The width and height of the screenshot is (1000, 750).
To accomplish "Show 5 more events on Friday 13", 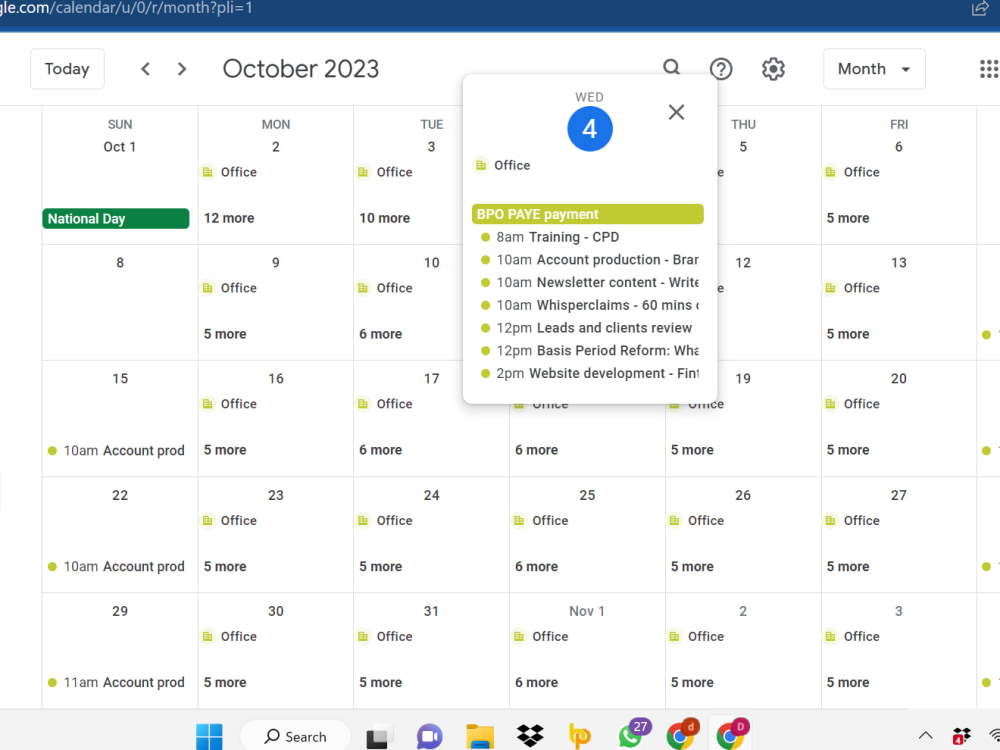I will 848,334.
